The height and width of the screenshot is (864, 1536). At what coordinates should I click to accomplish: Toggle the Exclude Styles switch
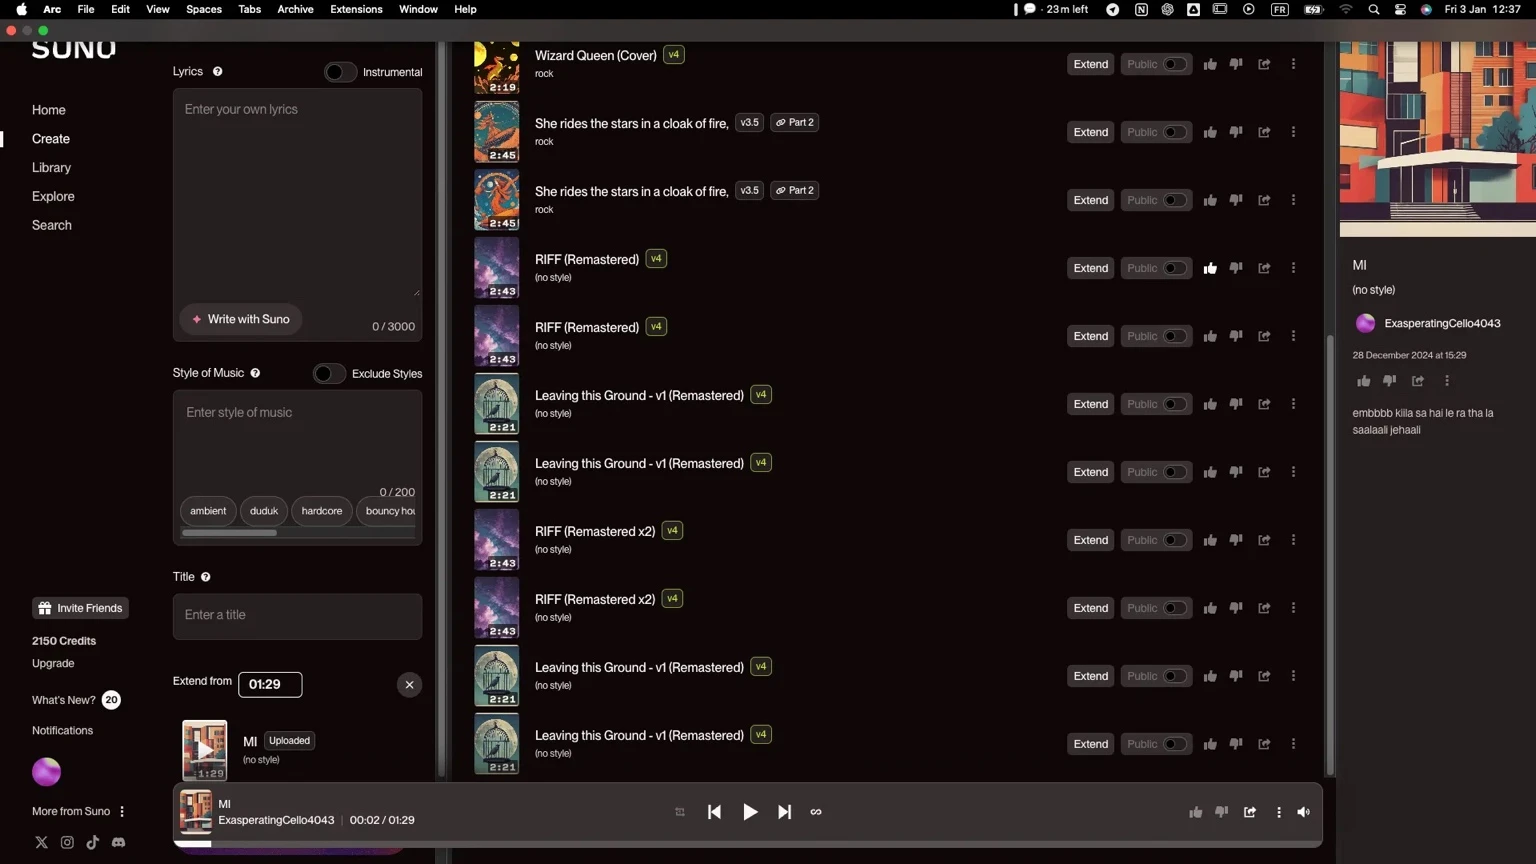(x=329, y=374)
